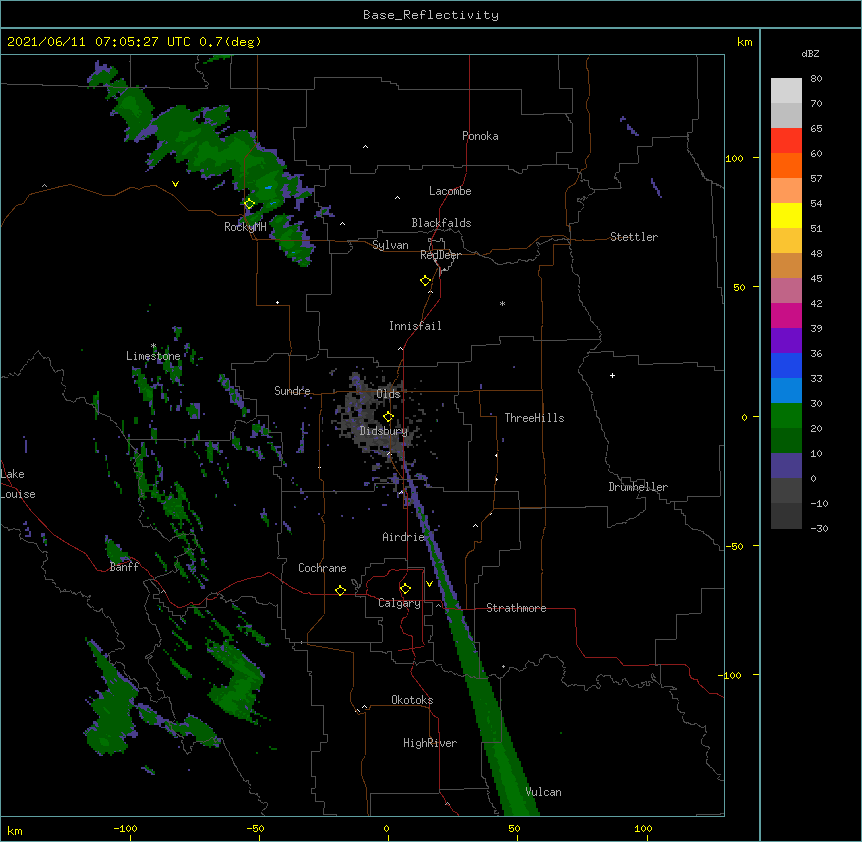Click the Drumheller town label

tap(638, 487)
